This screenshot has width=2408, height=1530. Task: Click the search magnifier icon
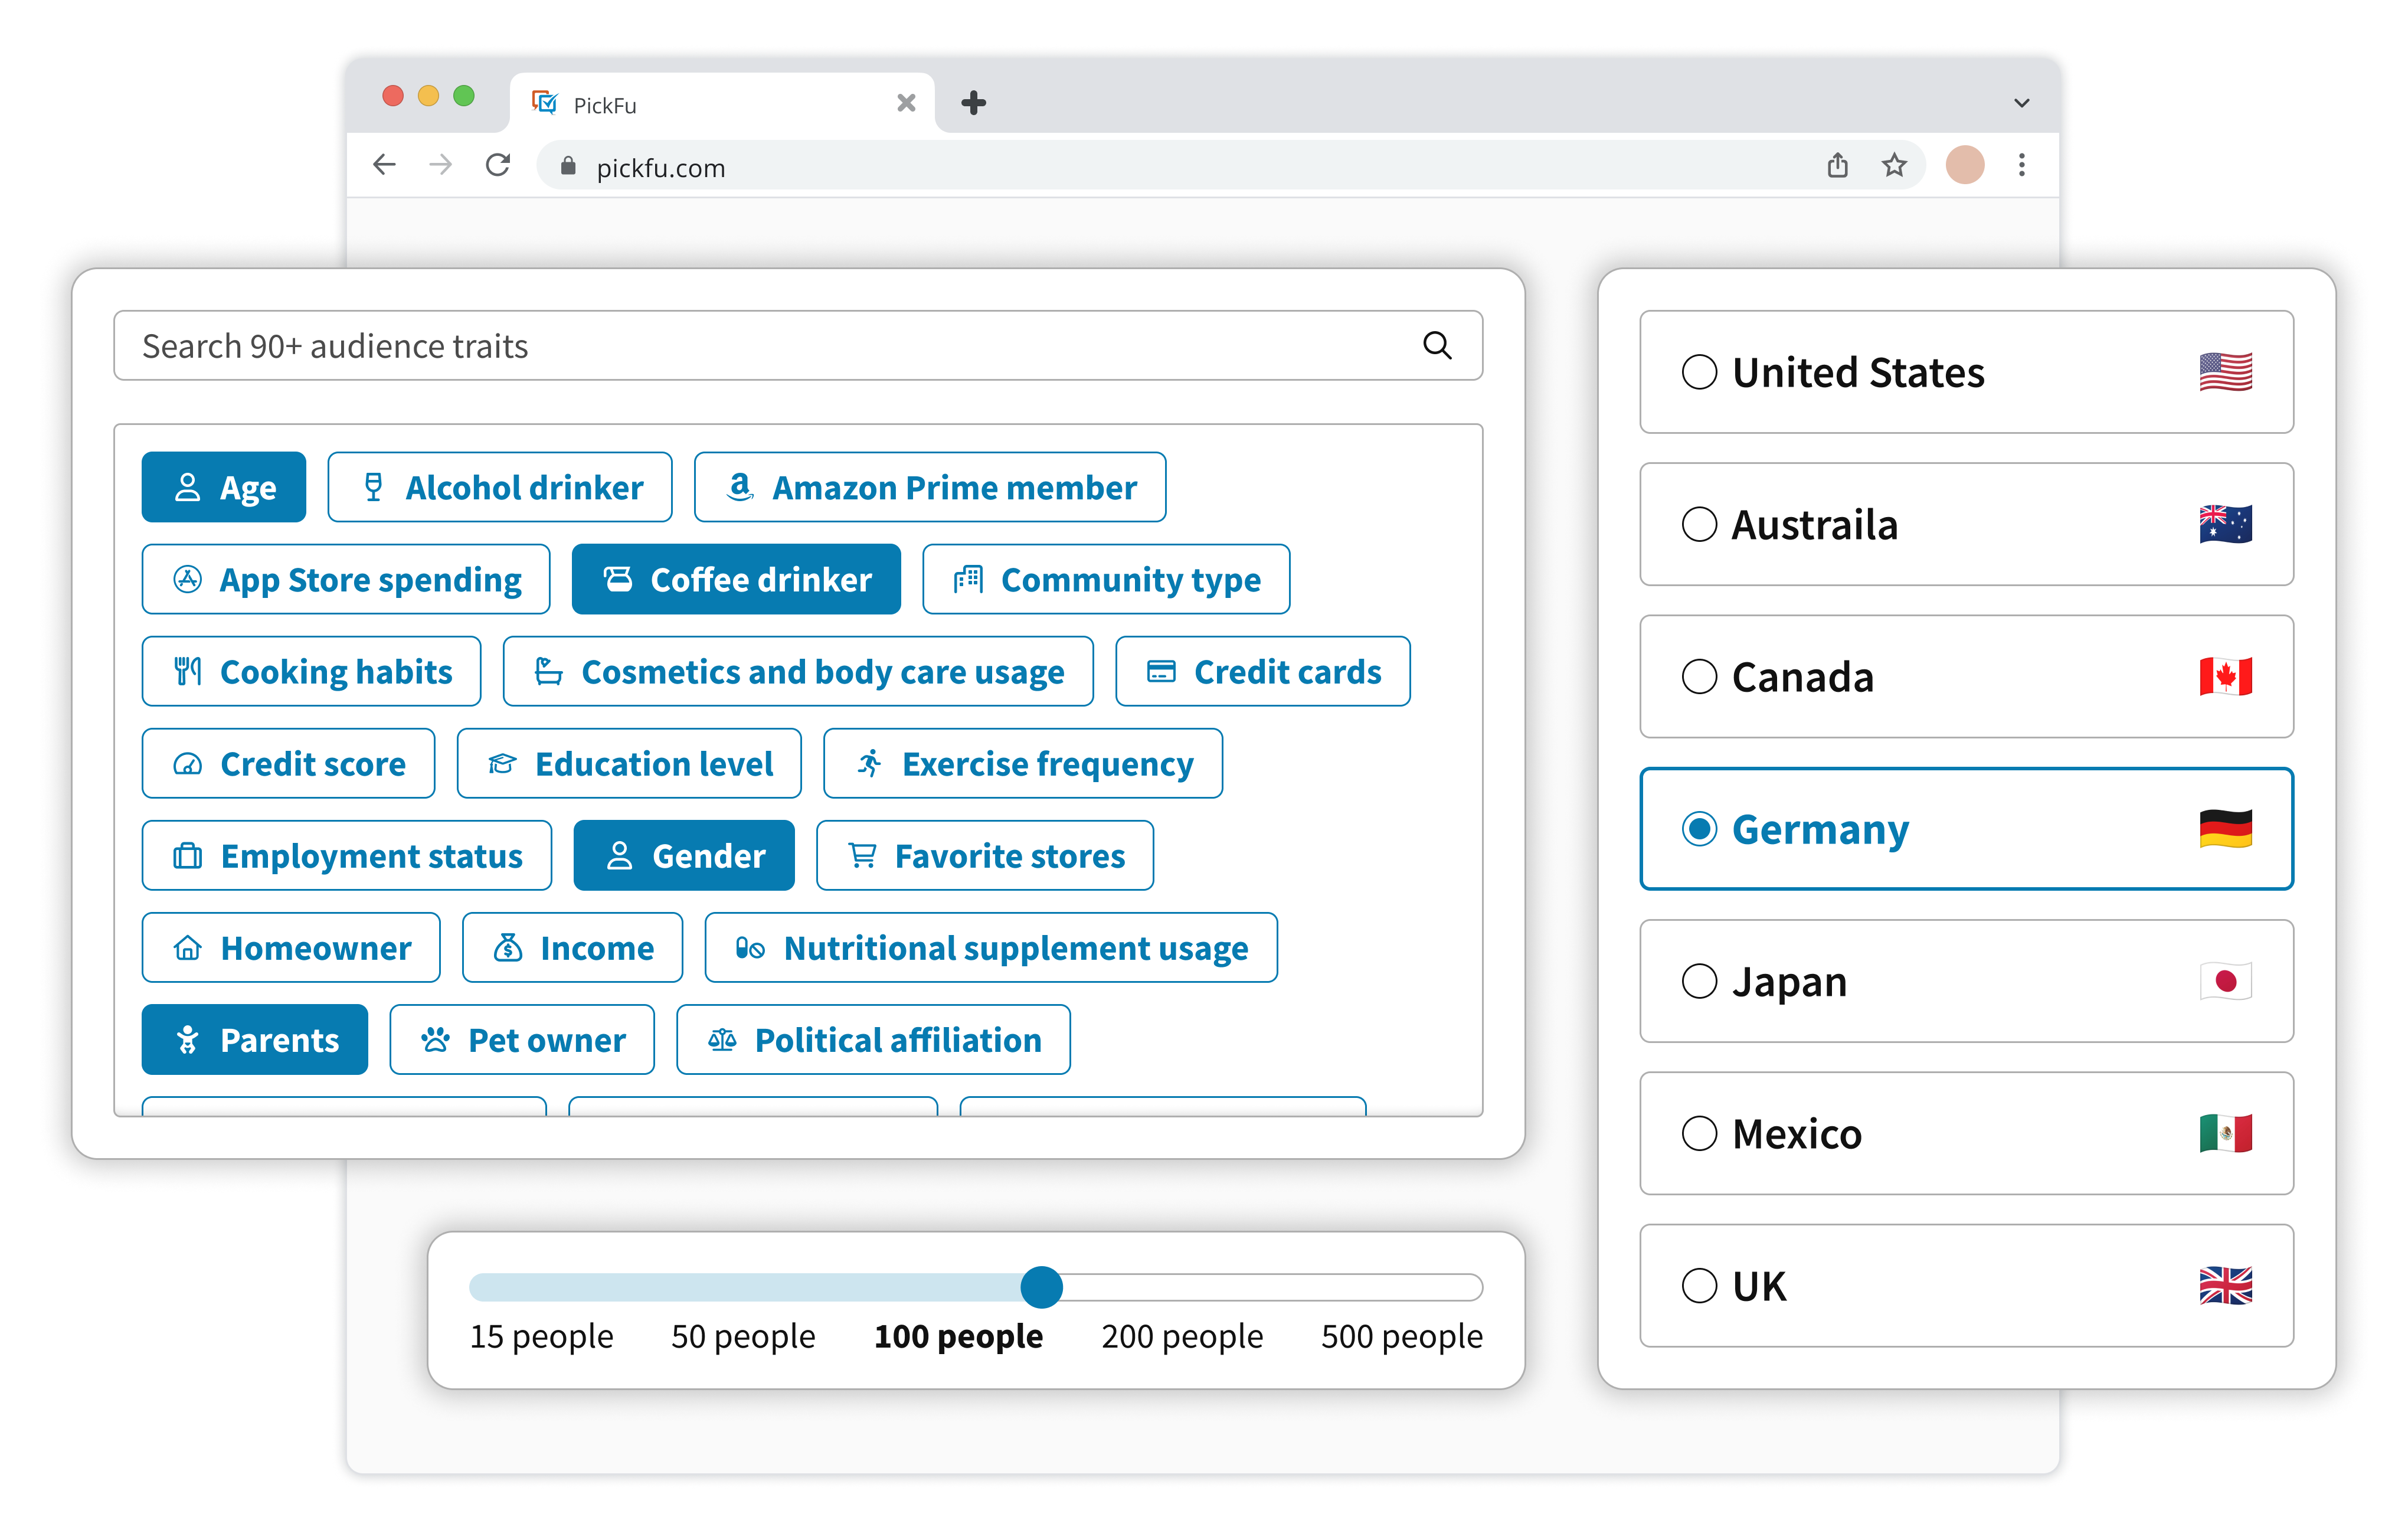[1437, 346]
